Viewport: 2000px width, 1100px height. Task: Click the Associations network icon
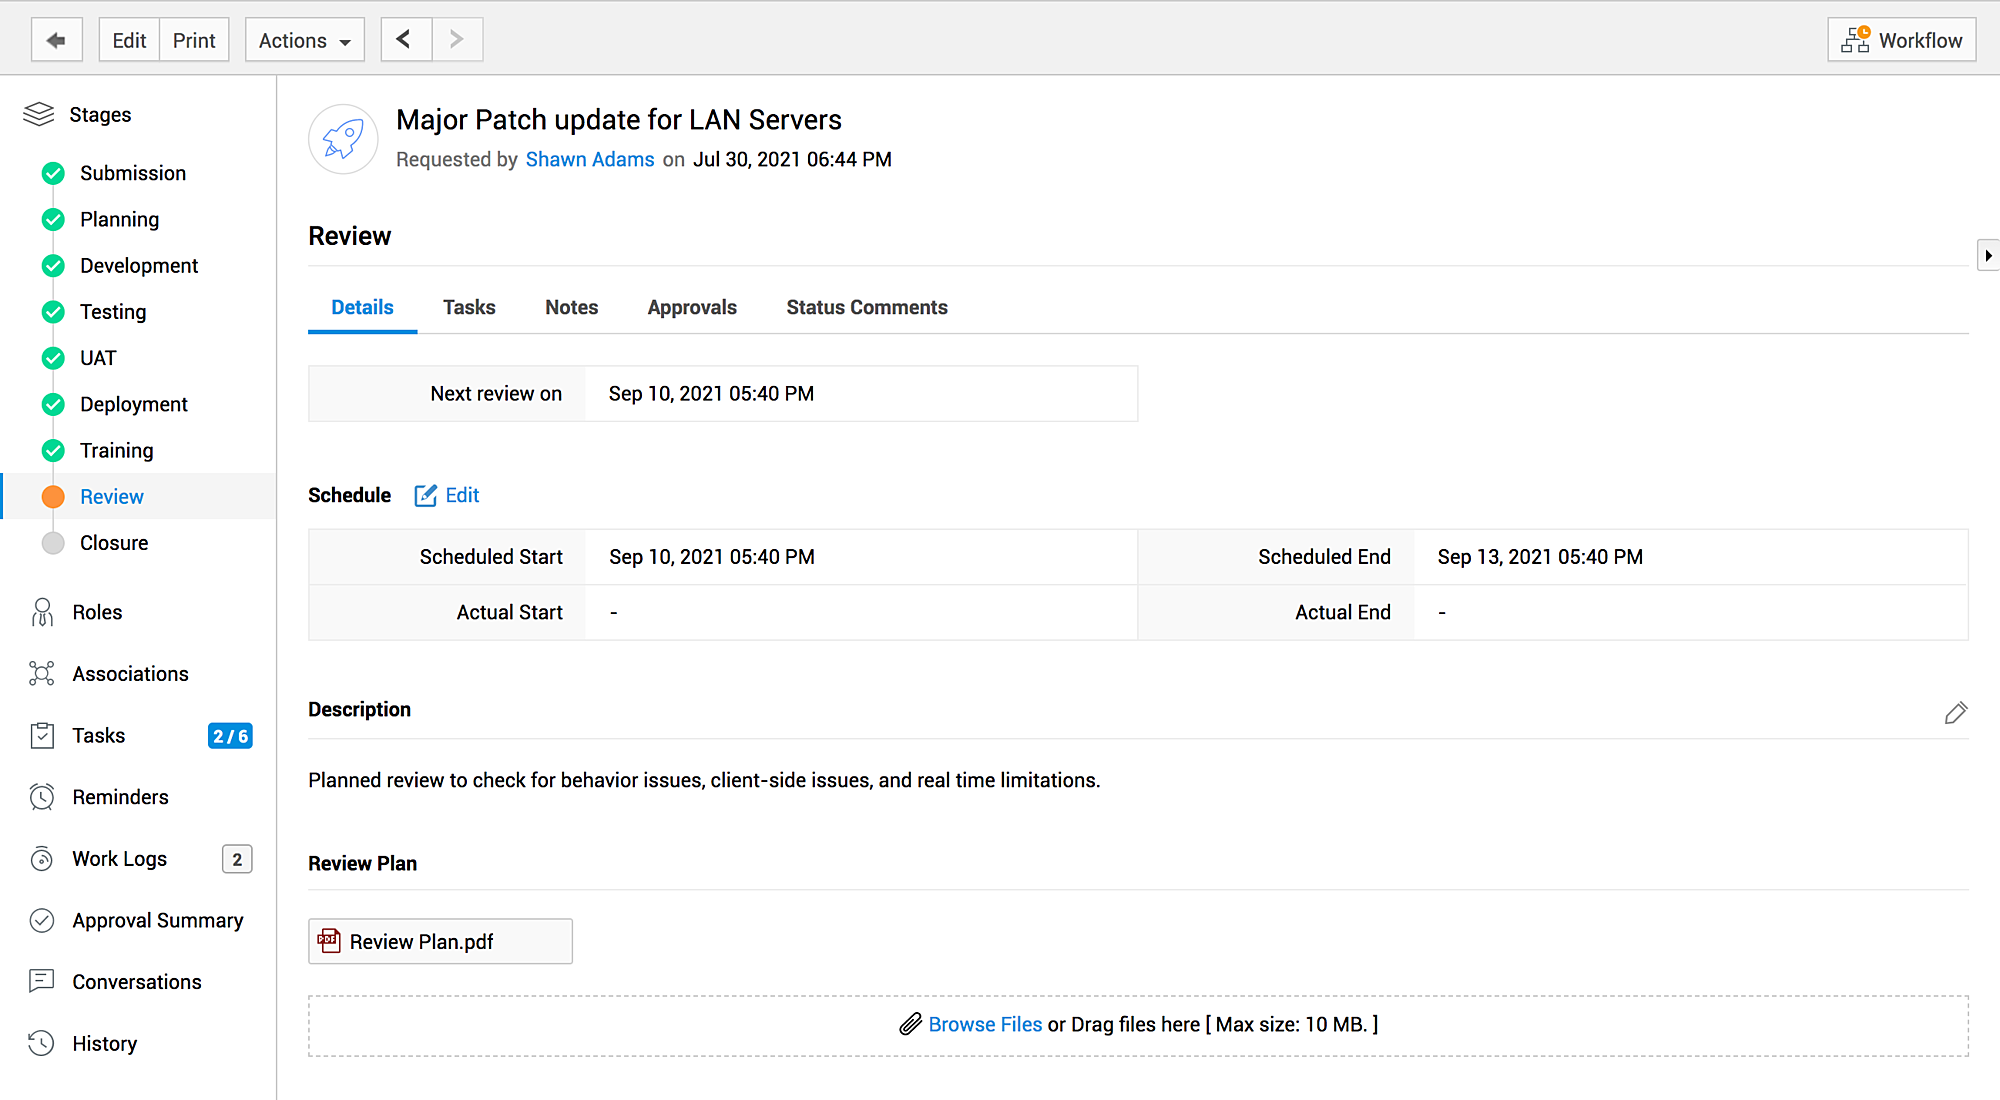point(42,674)
